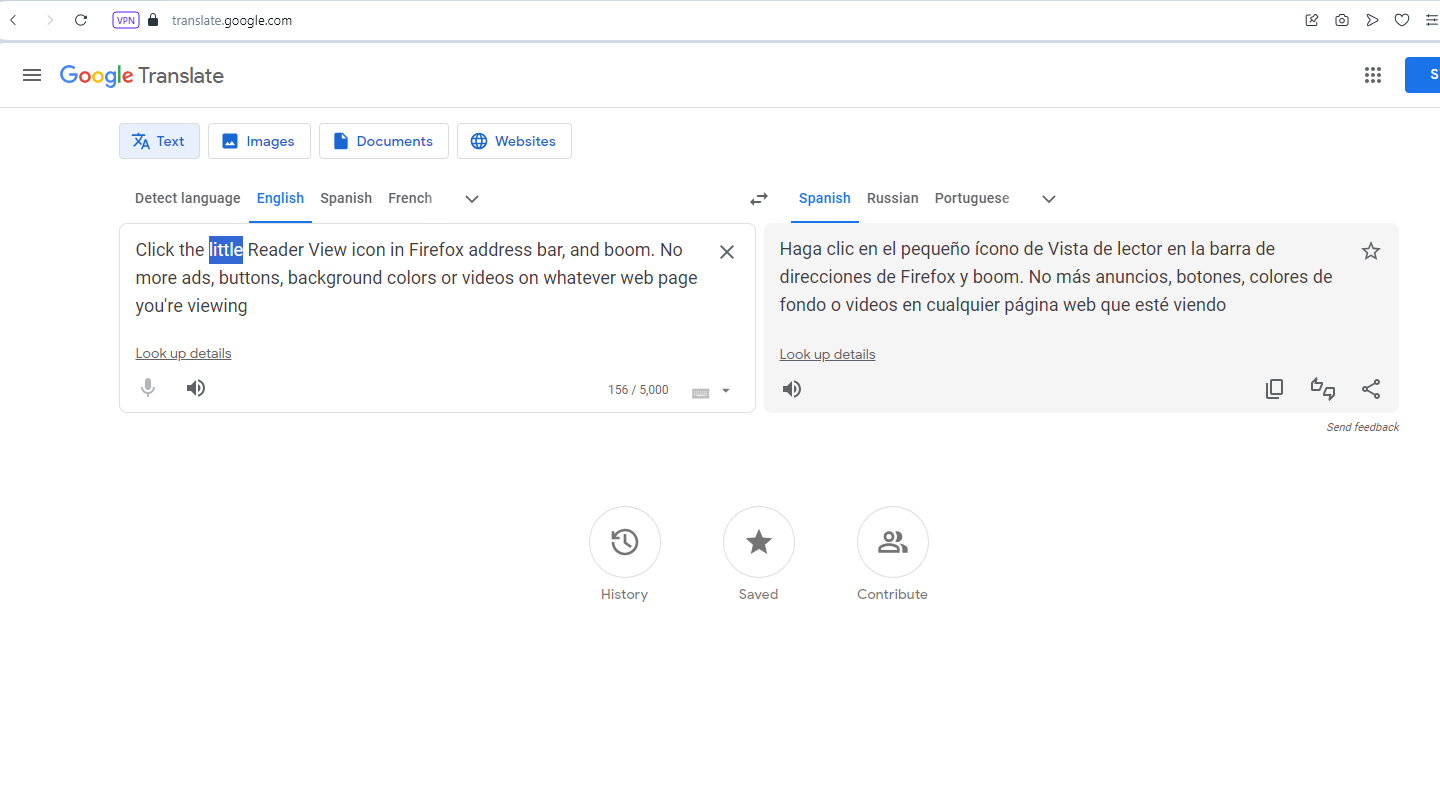The width and height of the screenshot is (1440, 797).
Task: Select English as source language
Action: 280,198
